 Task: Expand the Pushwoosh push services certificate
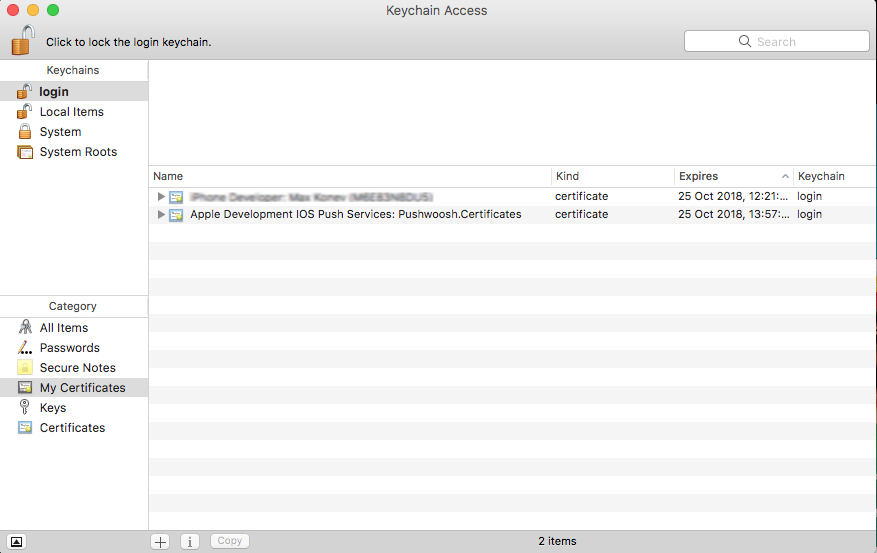161,215
